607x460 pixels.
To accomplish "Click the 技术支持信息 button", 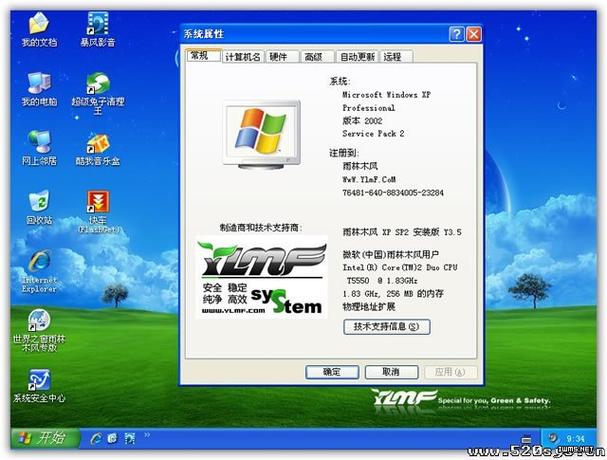I will [386, 326].
